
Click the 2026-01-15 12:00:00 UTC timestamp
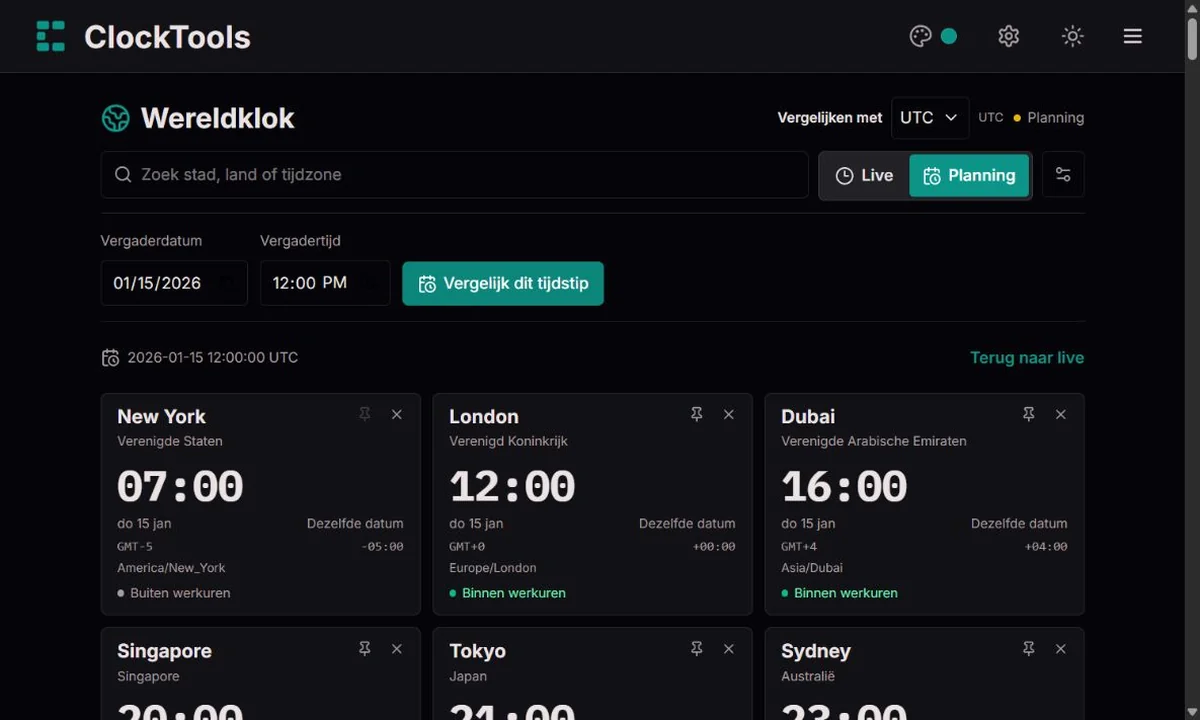tap(212, 357)
